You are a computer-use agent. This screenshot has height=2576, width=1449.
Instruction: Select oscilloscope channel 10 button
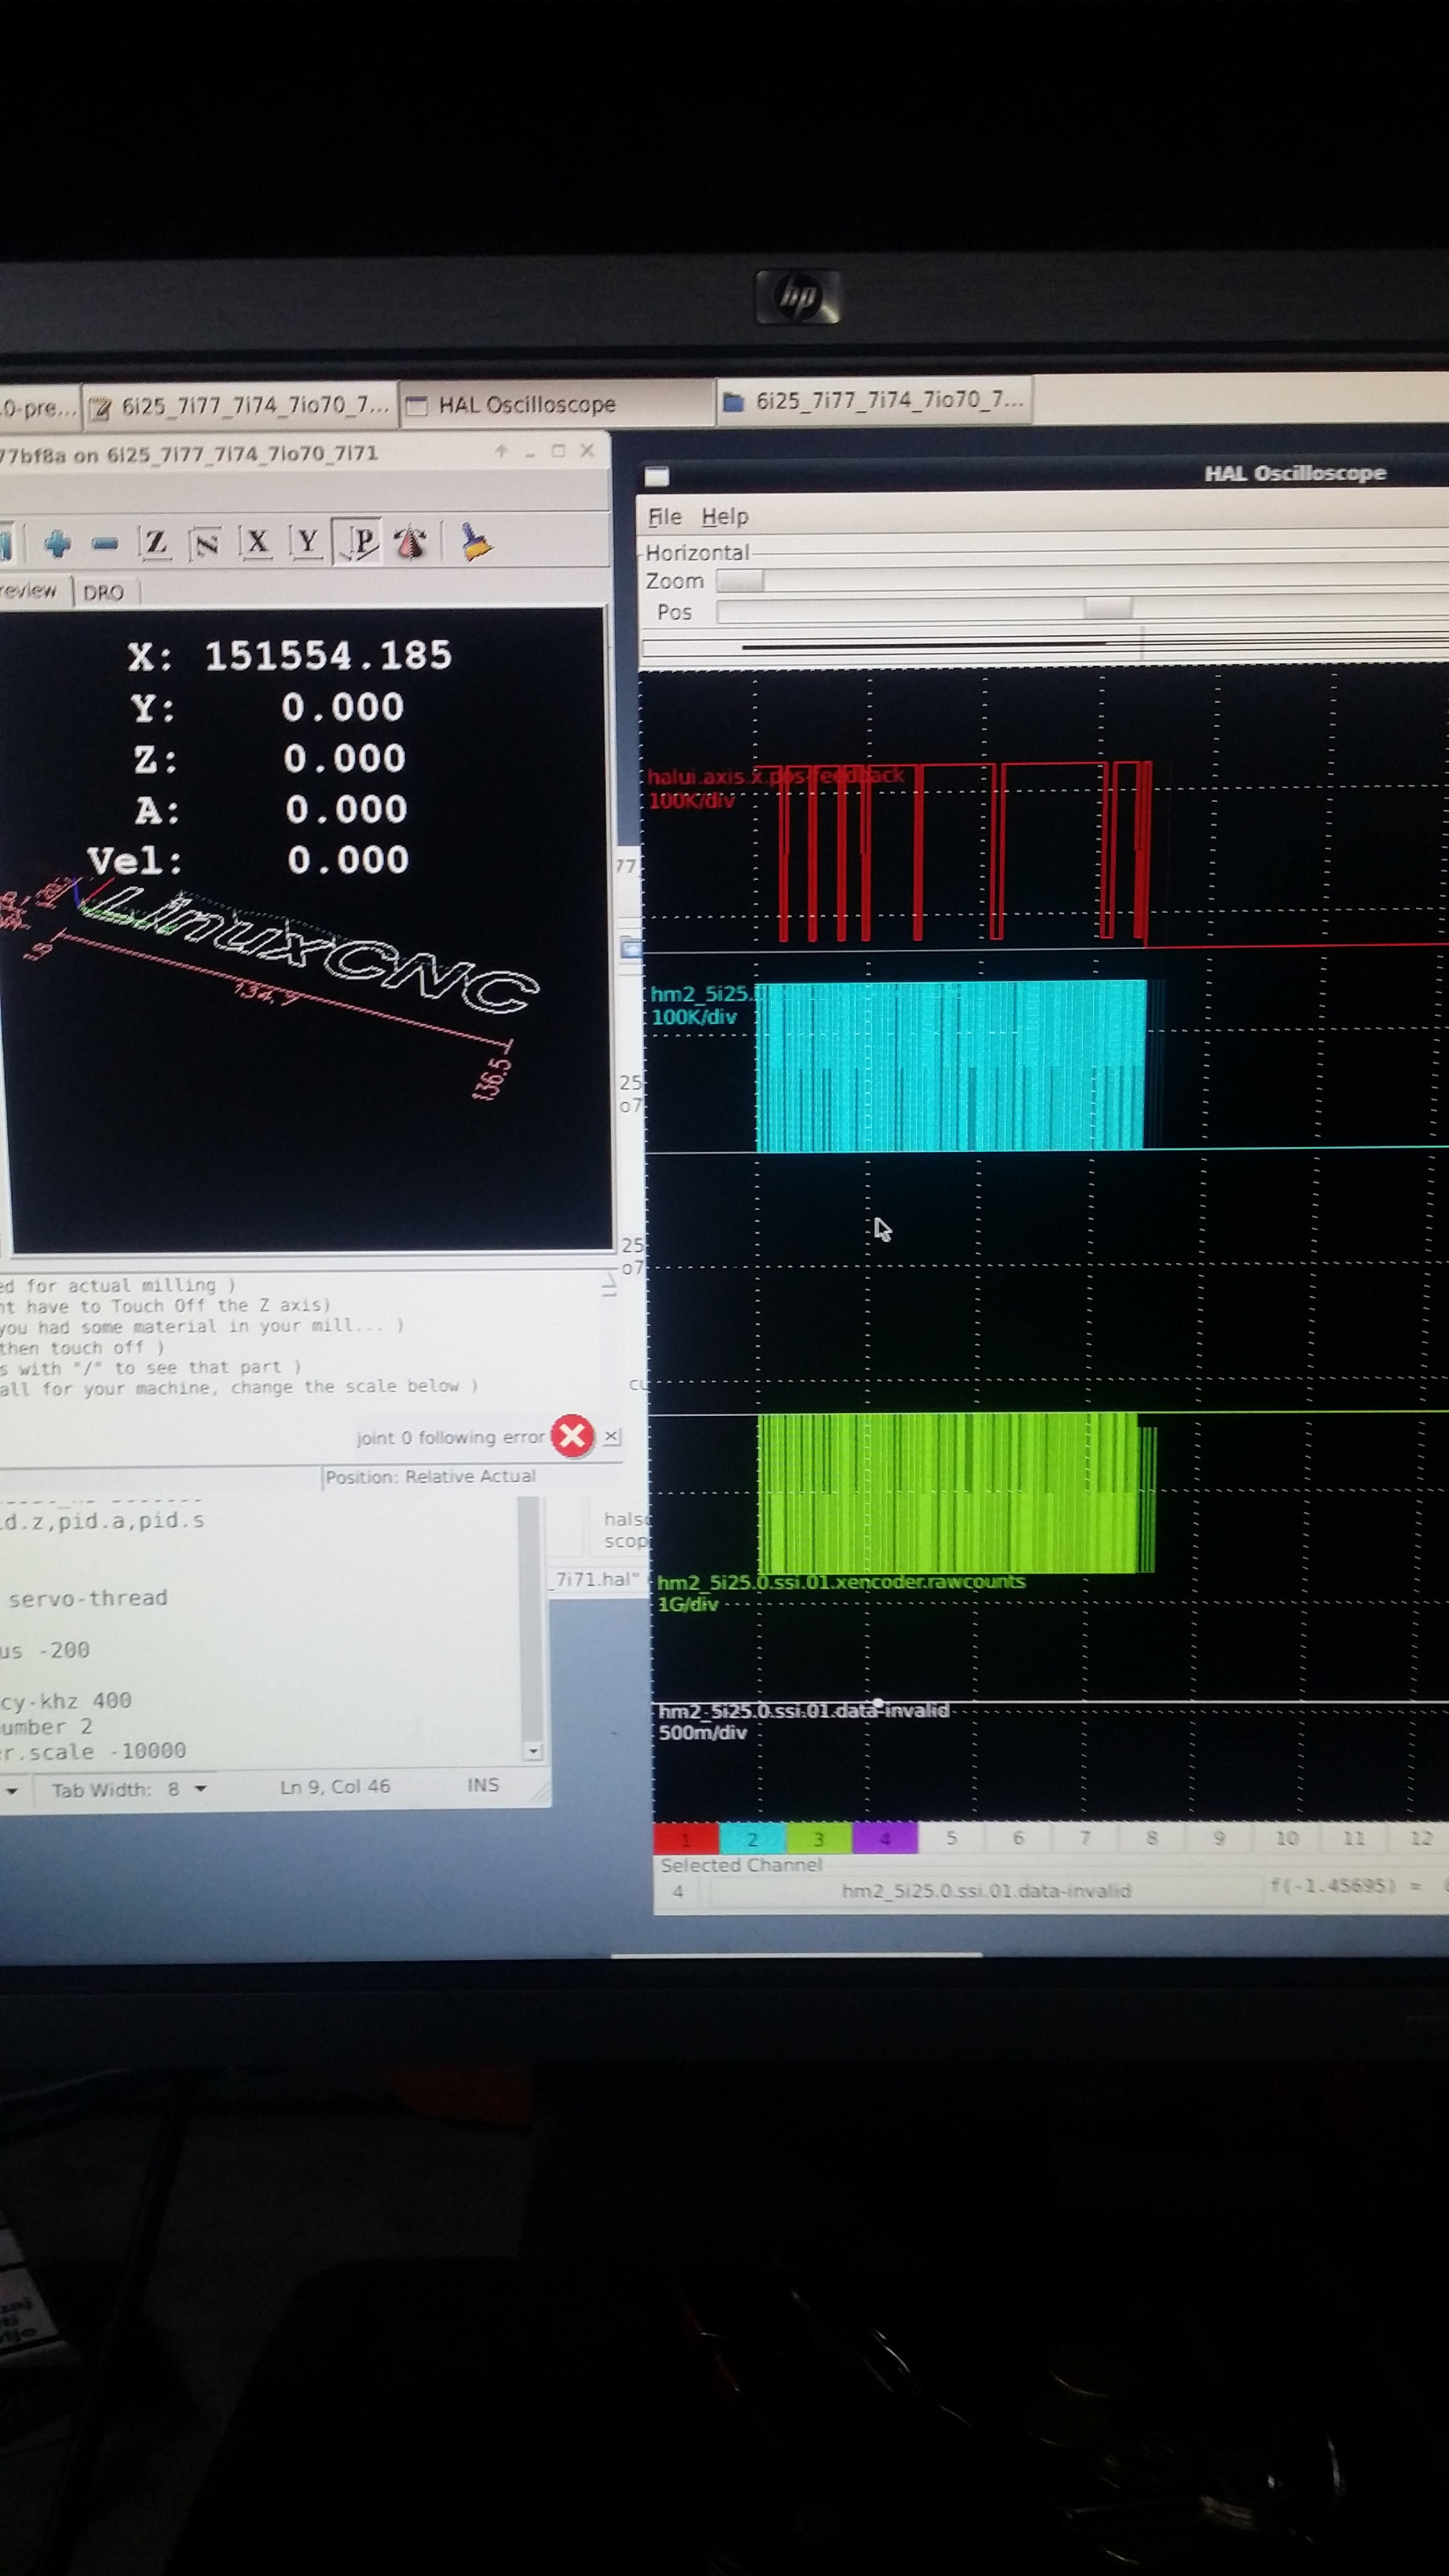coord(1286,1838)
